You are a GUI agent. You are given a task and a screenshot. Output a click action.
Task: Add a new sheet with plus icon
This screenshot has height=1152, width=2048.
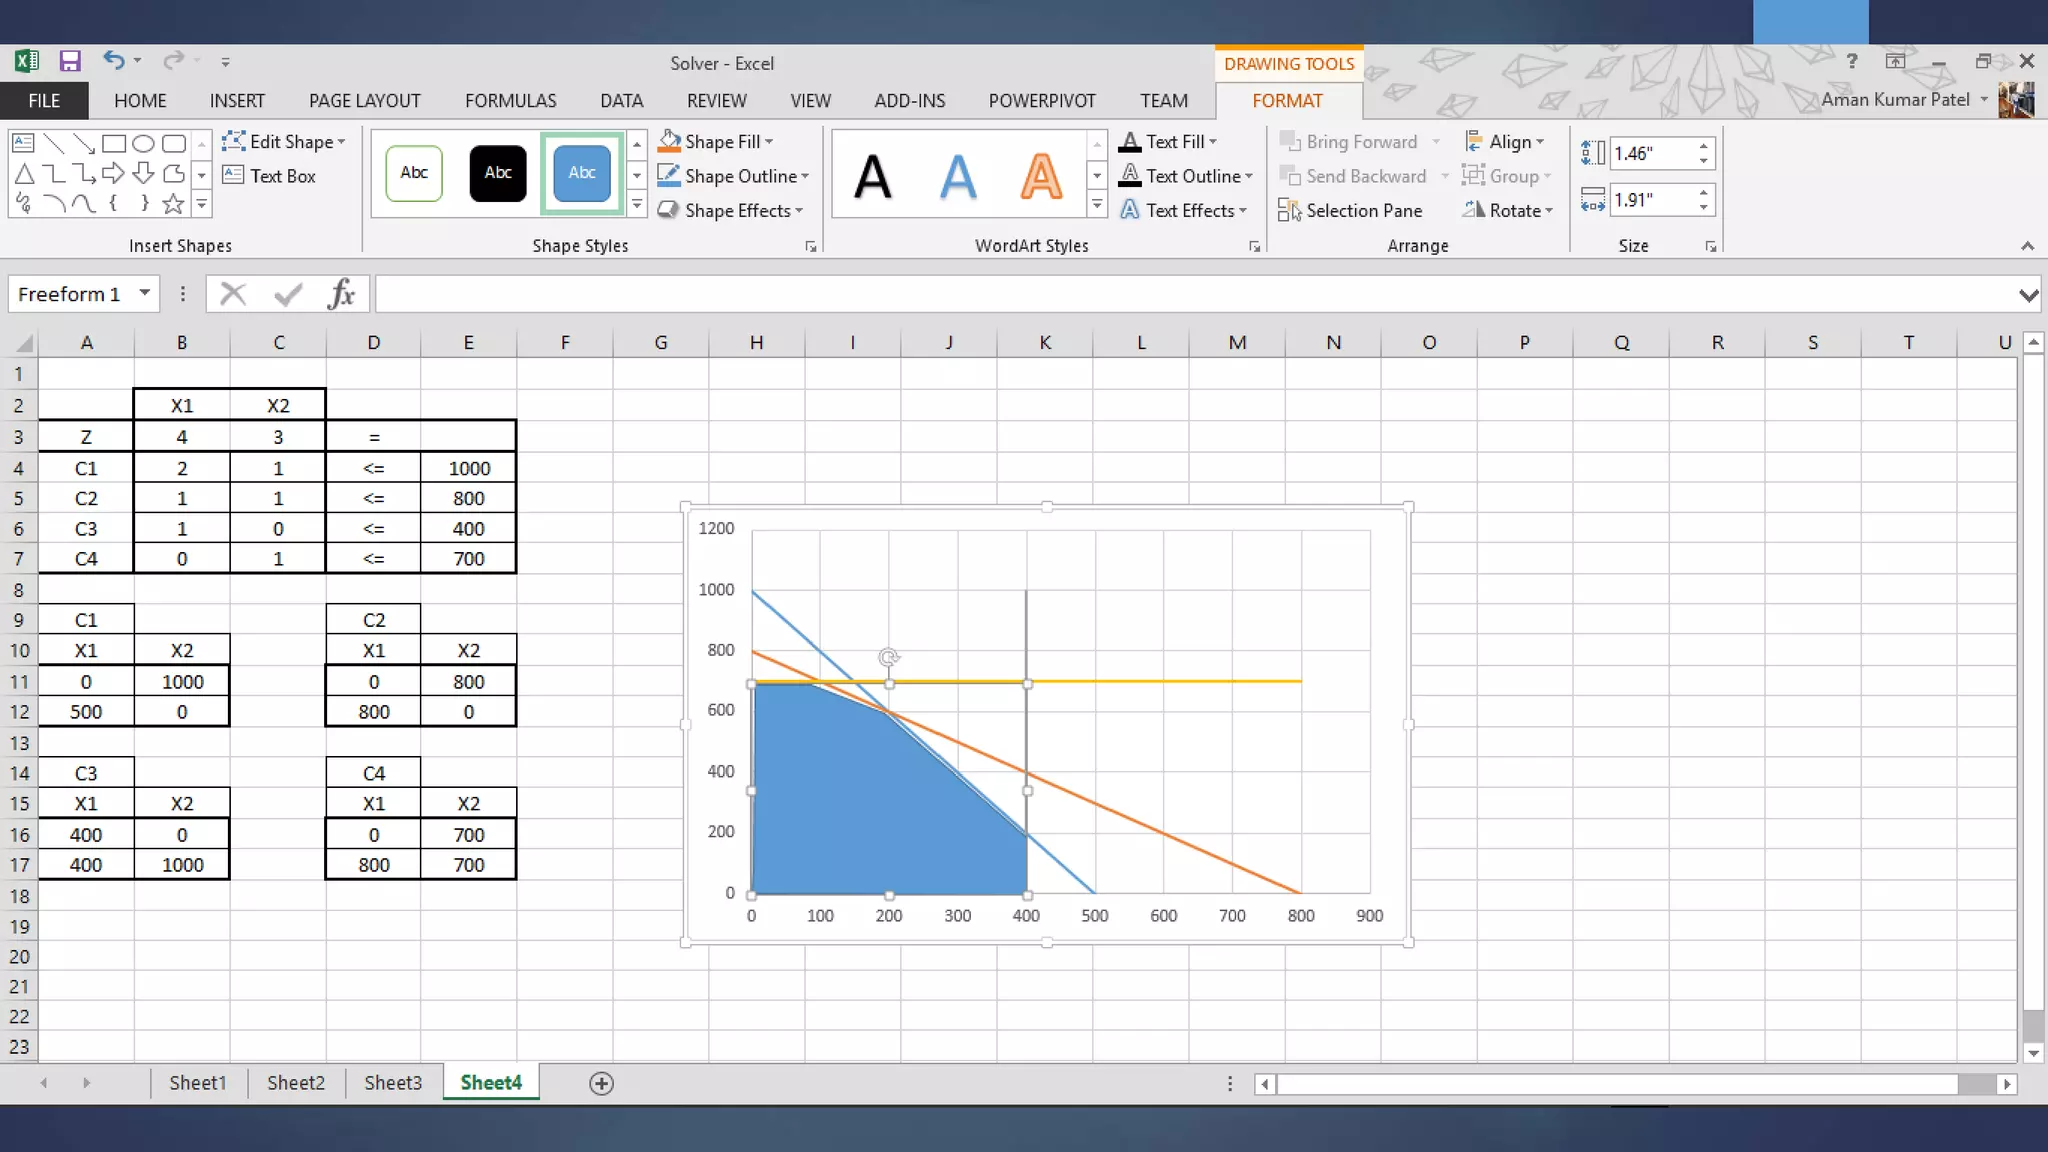point(601,1084)
